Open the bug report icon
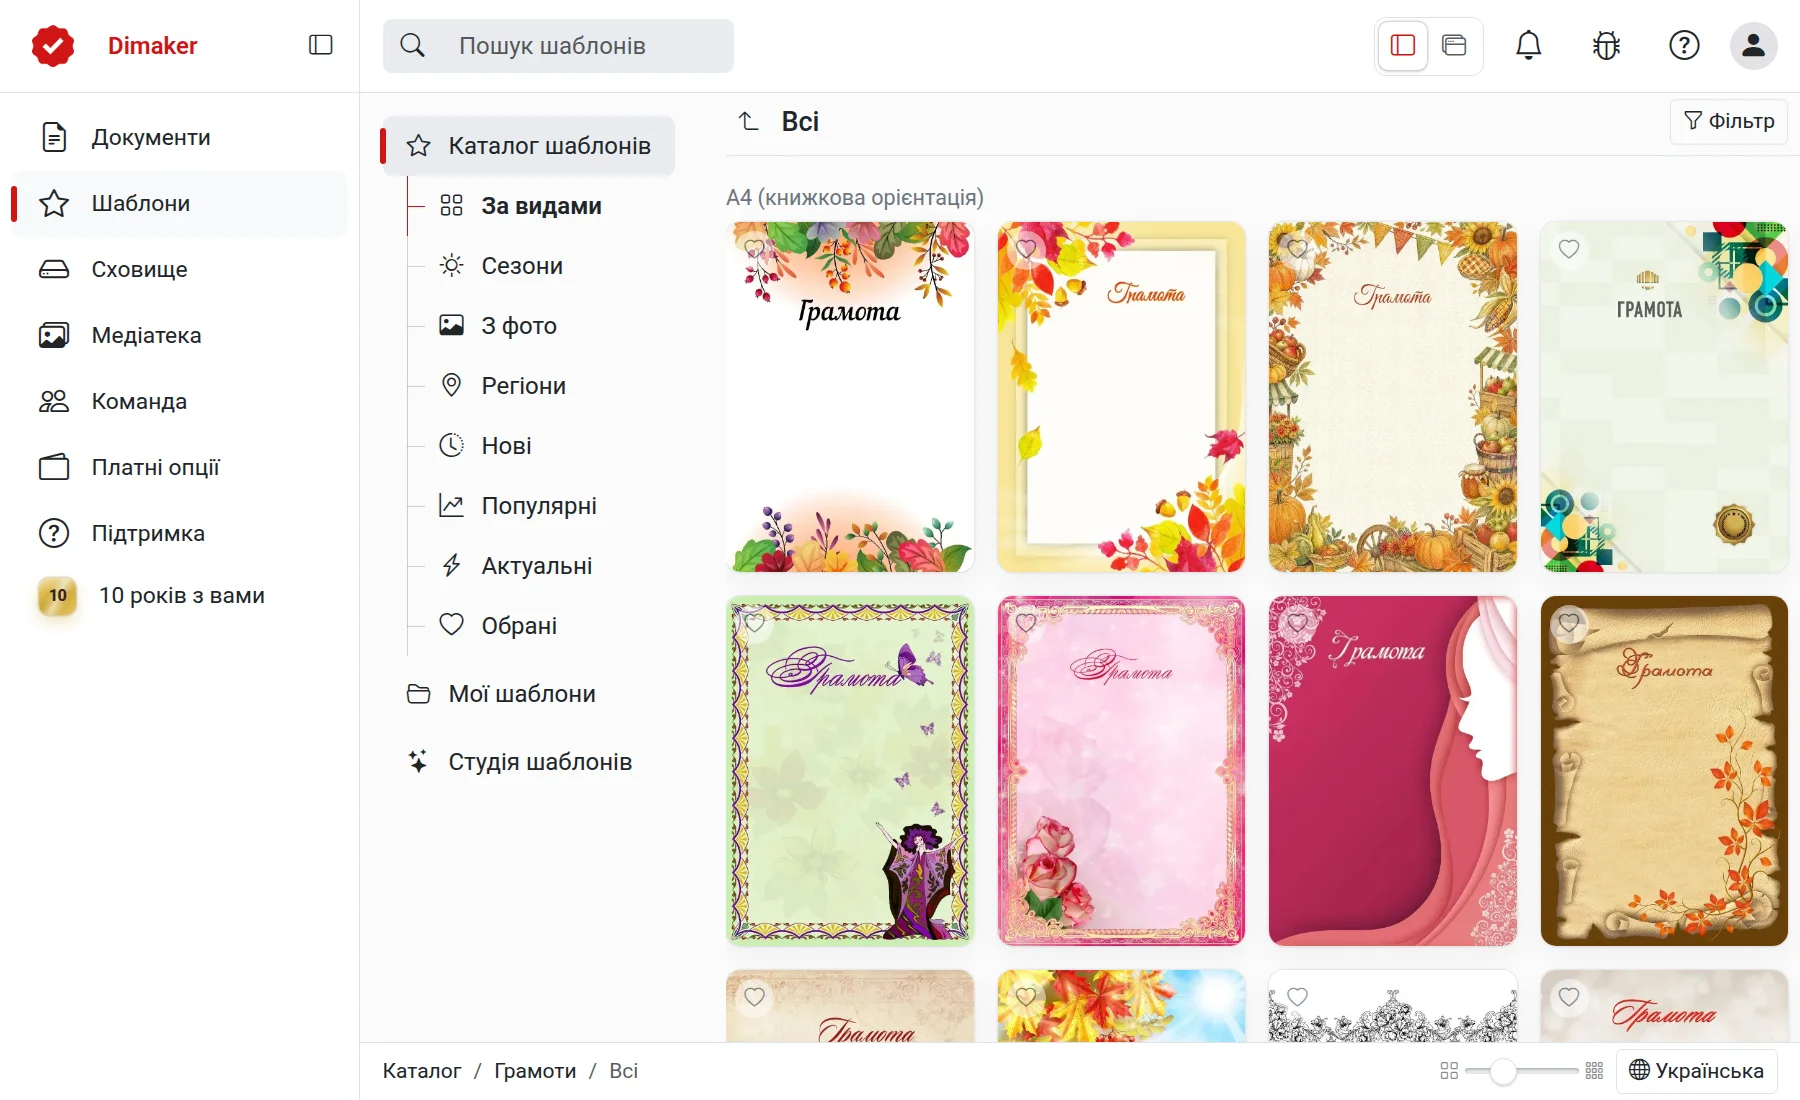The image size is (1800, 1100). click(1606, 45)
